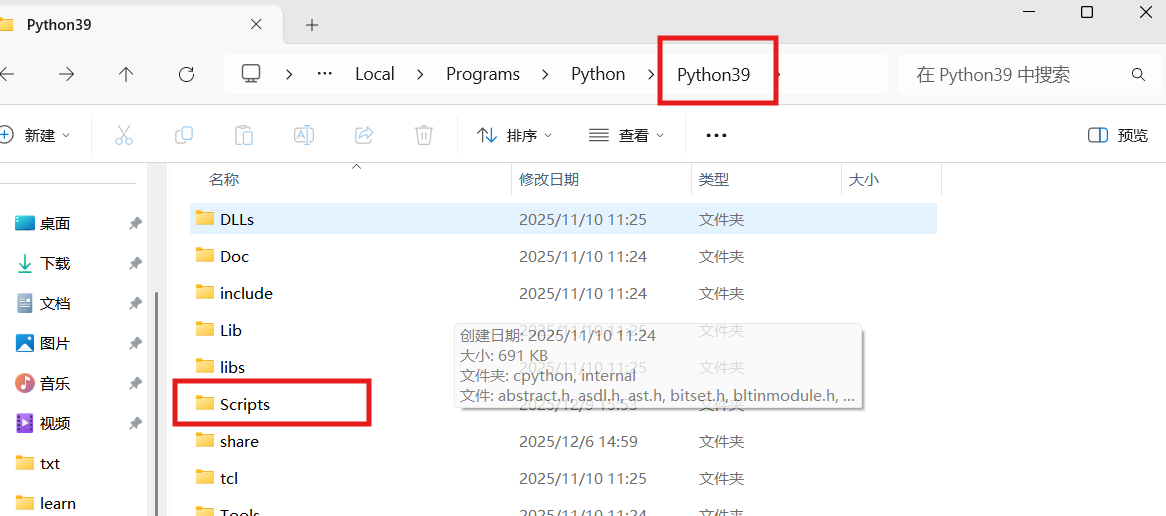Open the Local breadcrumb folder
1166x516 pixels.
(x=375, y=74)
